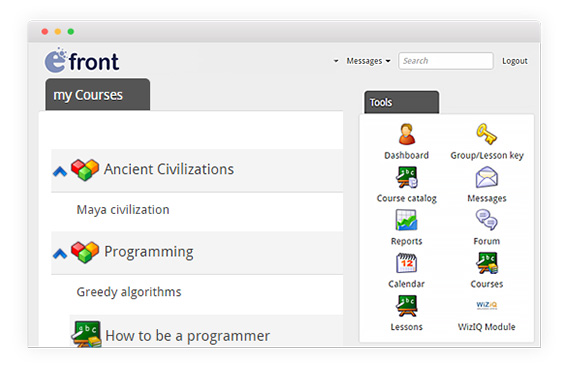Click the Reports label

click(406, 241)
